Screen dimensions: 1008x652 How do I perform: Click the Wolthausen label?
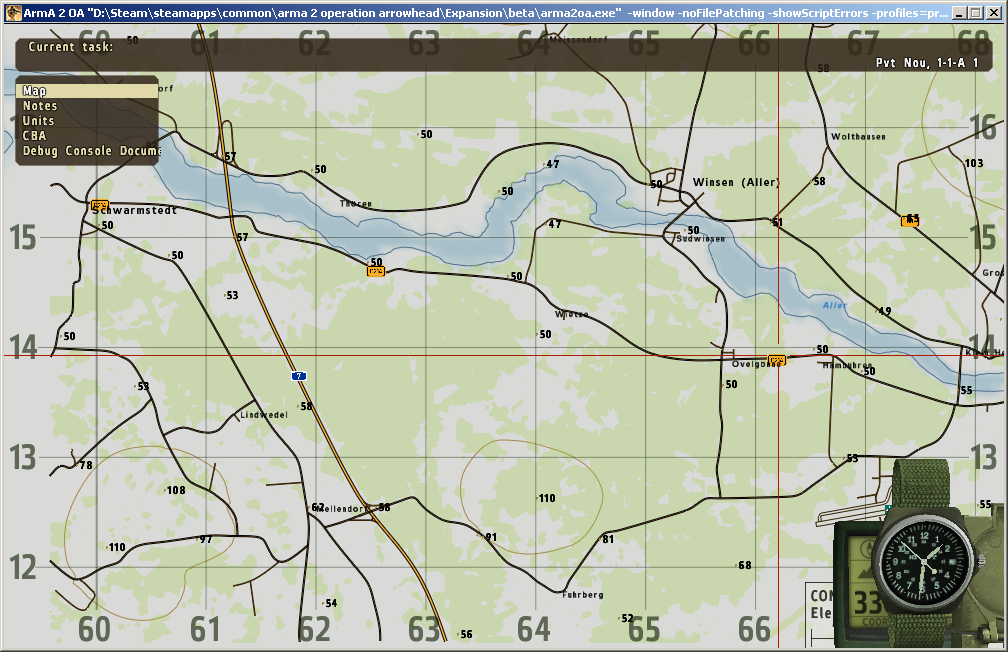coord(858,136)
